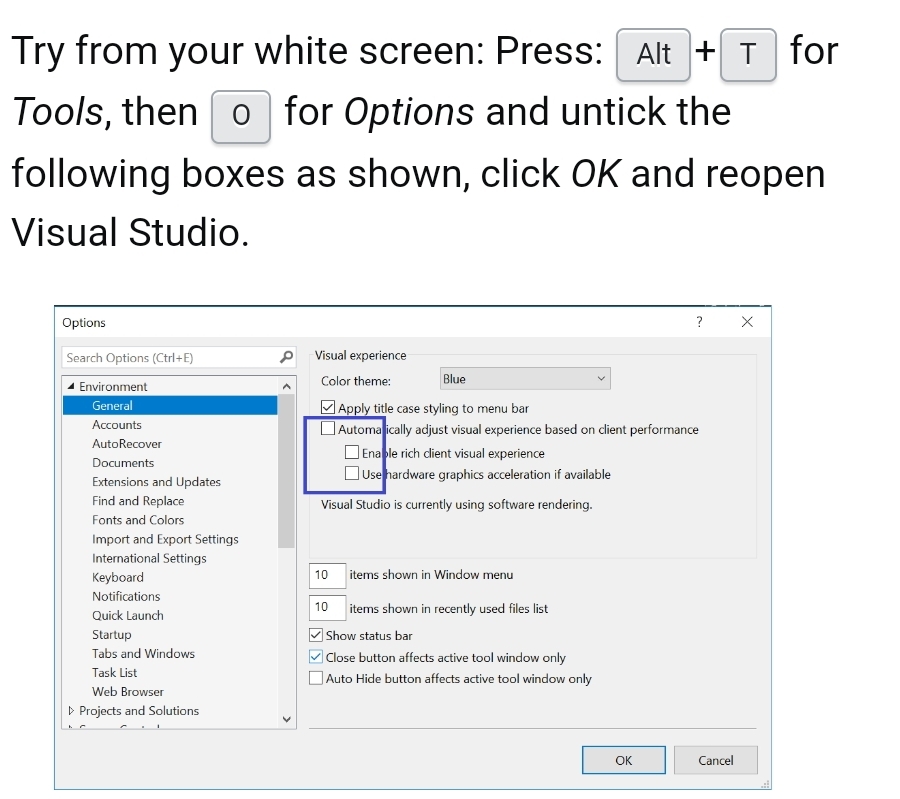The height and width of the screenshot is (799, 900).
Task: Open Find and Replace settings
Action: coord(138,501)
